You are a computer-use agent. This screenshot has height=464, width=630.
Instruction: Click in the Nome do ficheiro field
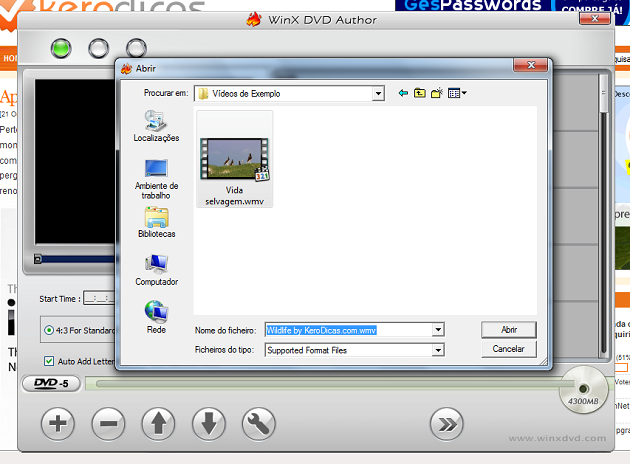[349, 330]
